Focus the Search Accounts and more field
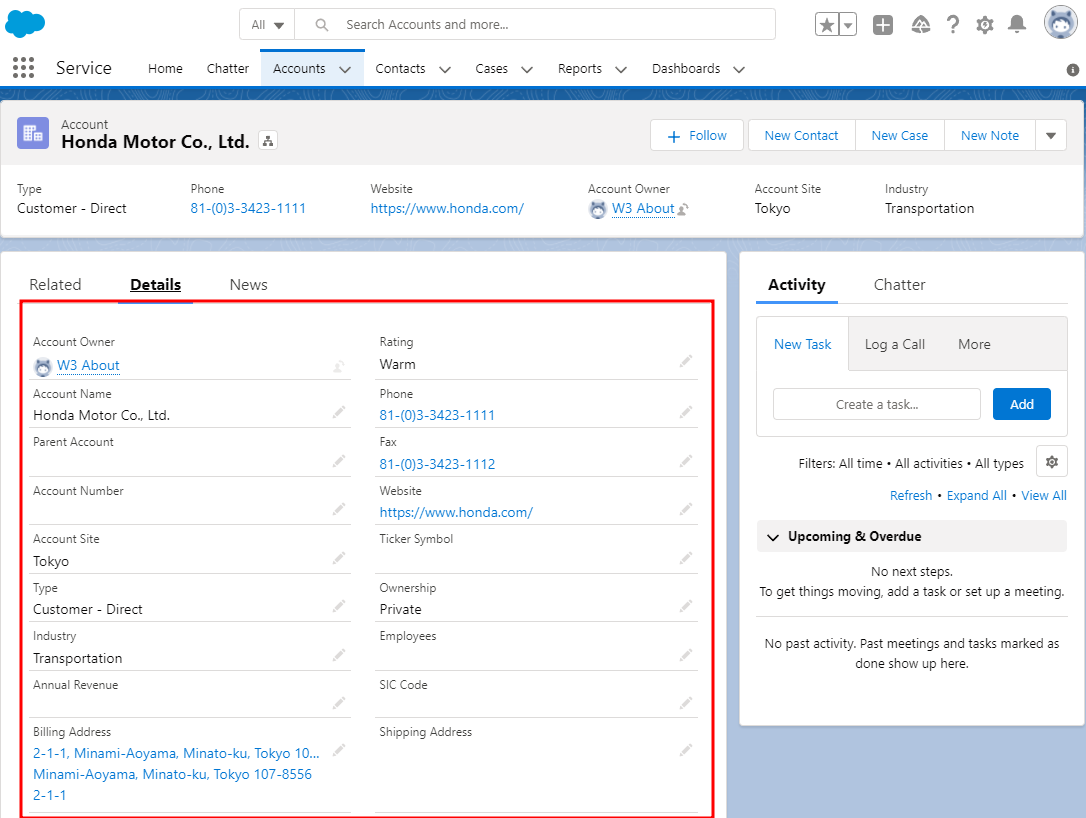1086x818 pixels. [x=535, y=25]
